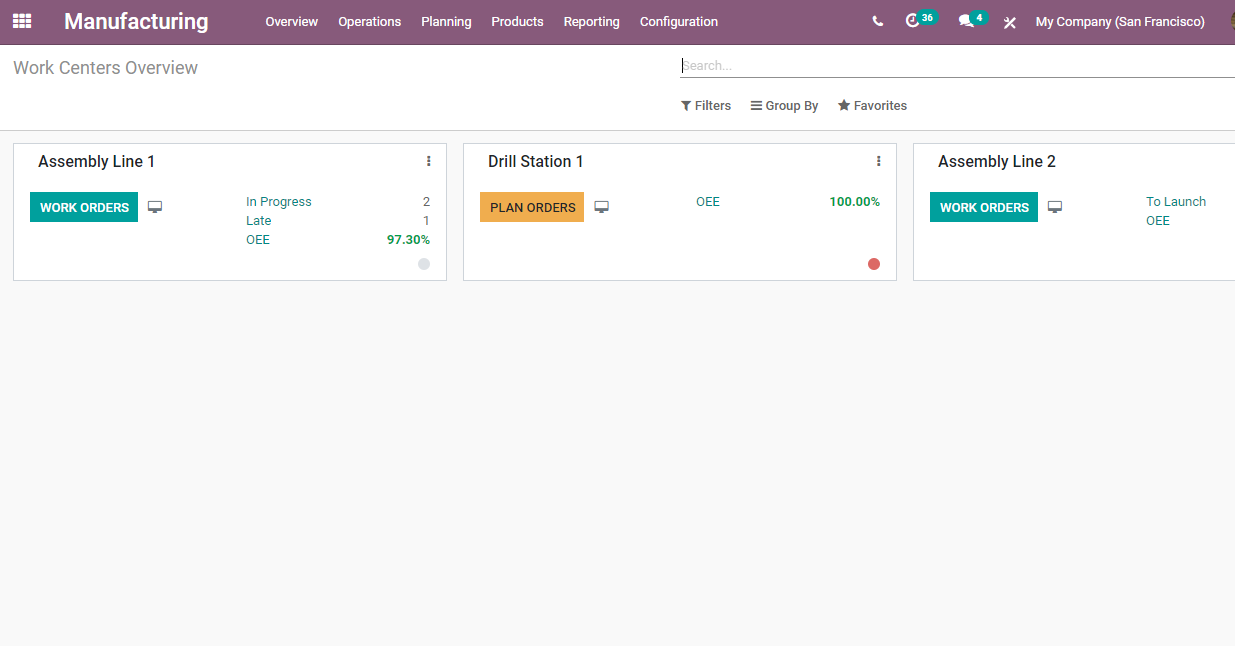The width and height of the screenshot is (1235, 646).
Task: Click Assembly Line 1 grey status dot
Action: click(424, 264)
